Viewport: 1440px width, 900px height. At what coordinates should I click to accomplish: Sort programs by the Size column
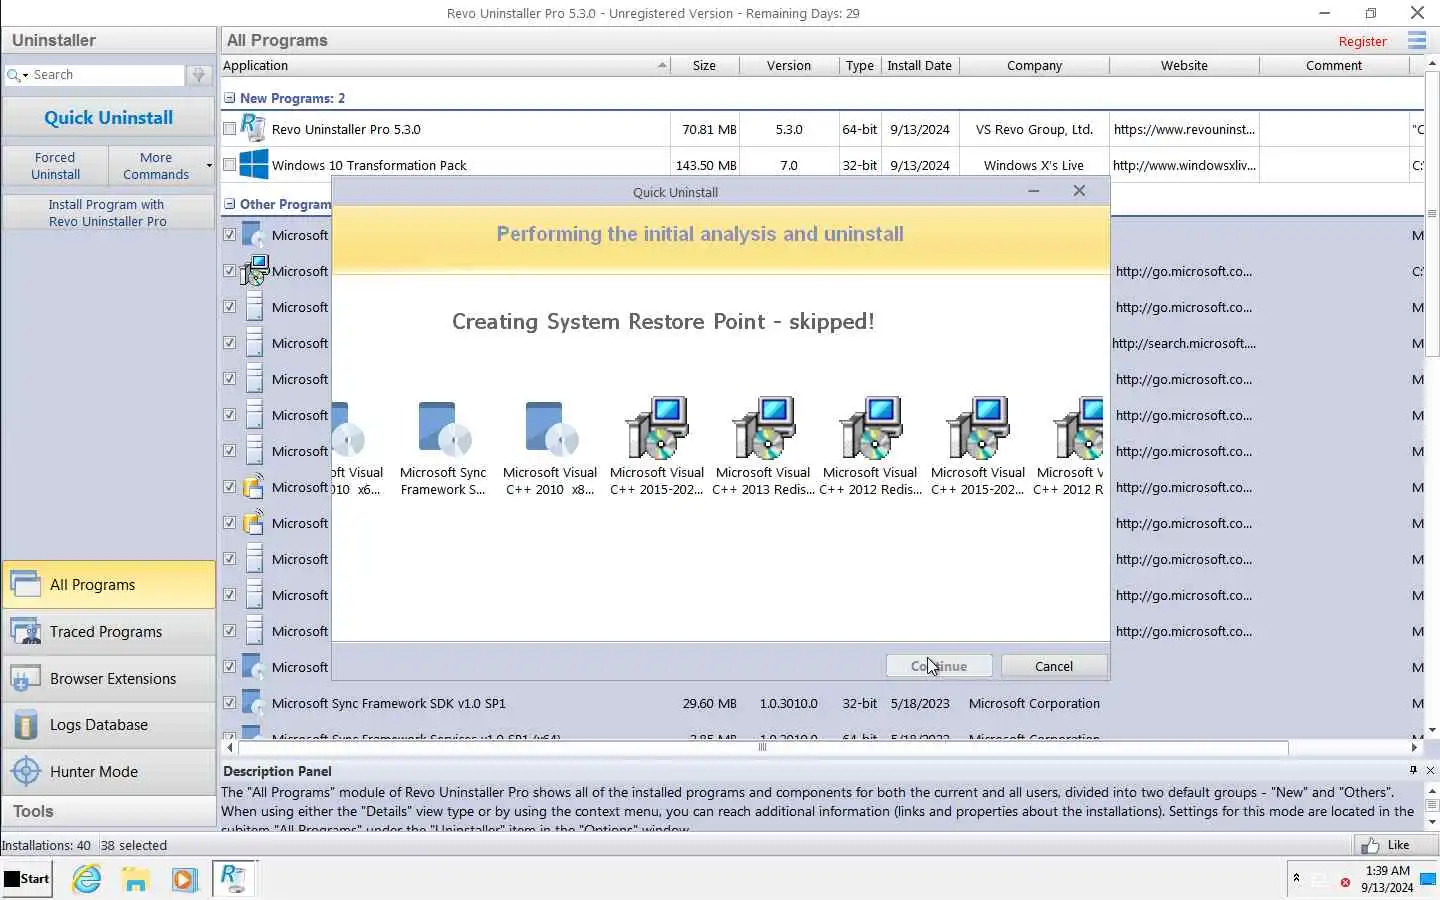click(x=704, y=65)
